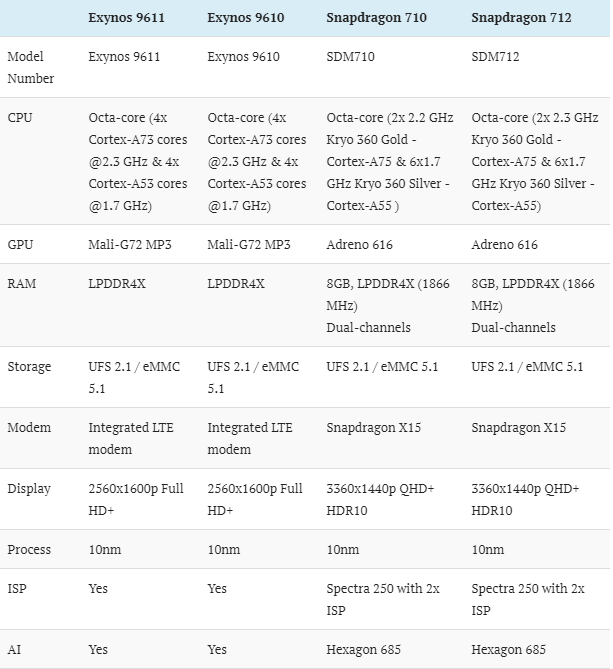Click the Process row label
613x669 pixels.
29,549
